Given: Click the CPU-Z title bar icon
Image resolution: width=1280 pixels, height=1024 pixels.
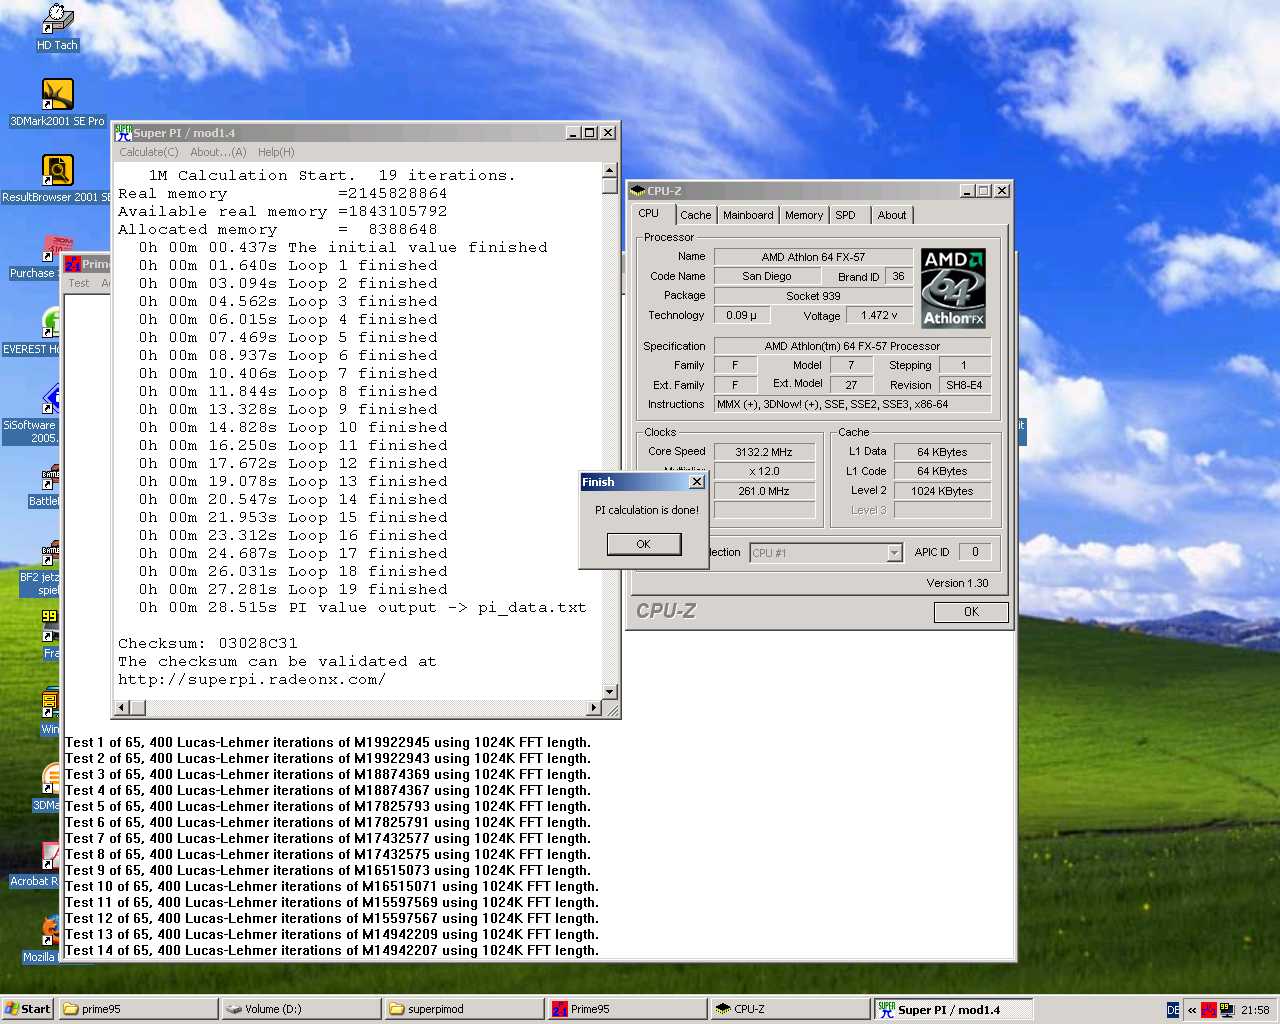Looking at the screenshot, I should [637, 191].
